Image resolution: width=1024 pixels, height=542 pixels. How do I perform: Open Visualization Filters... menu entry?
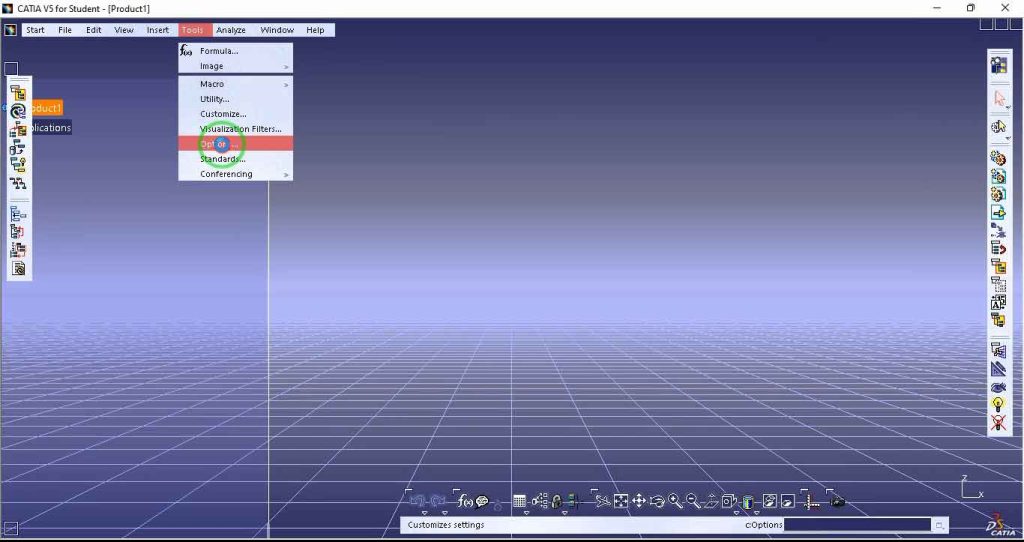click(x=240, y=129)
